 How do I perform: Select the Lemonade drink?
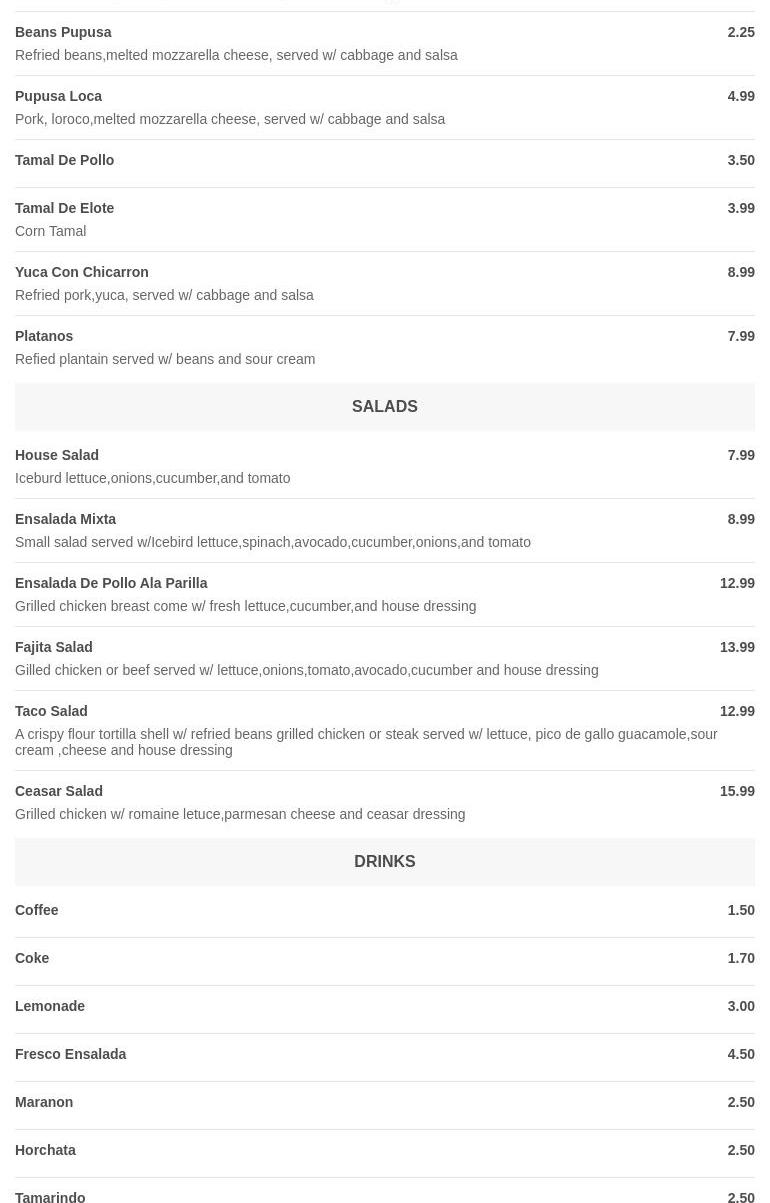point(50,1006)
